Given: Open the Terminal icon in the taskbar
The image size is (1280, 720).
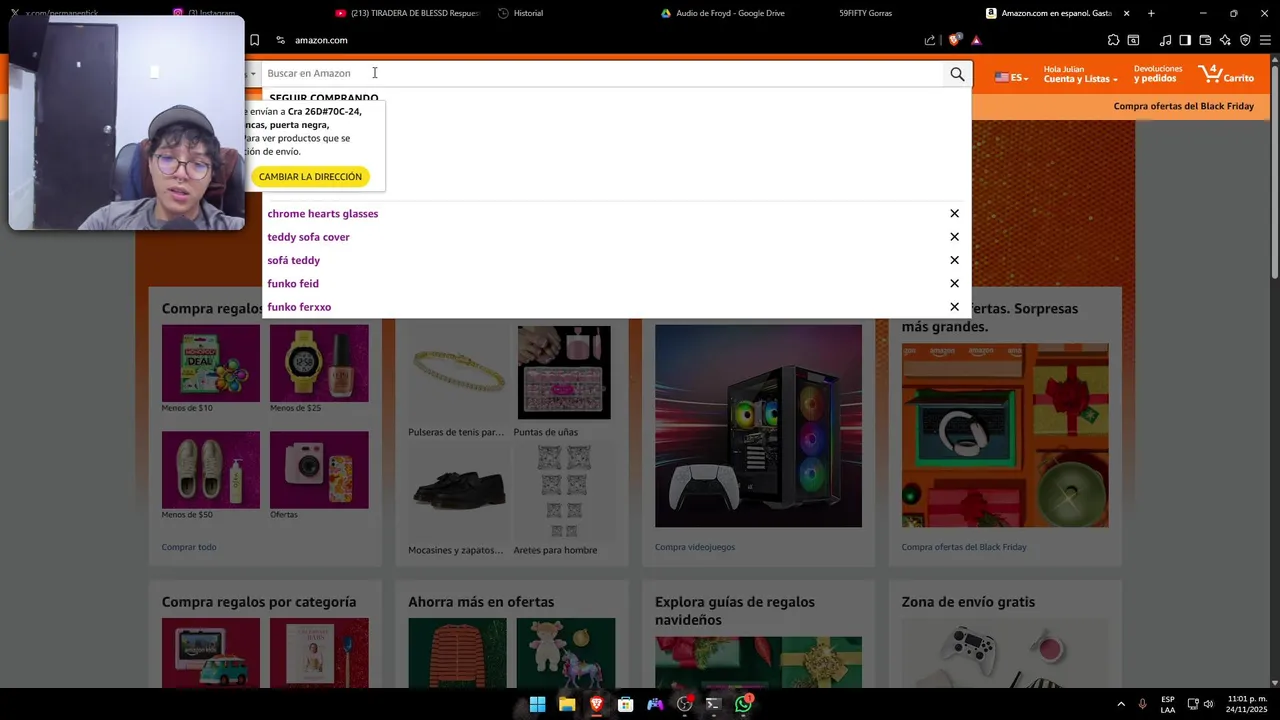Looking at the screenshot, I should (713, 704).
